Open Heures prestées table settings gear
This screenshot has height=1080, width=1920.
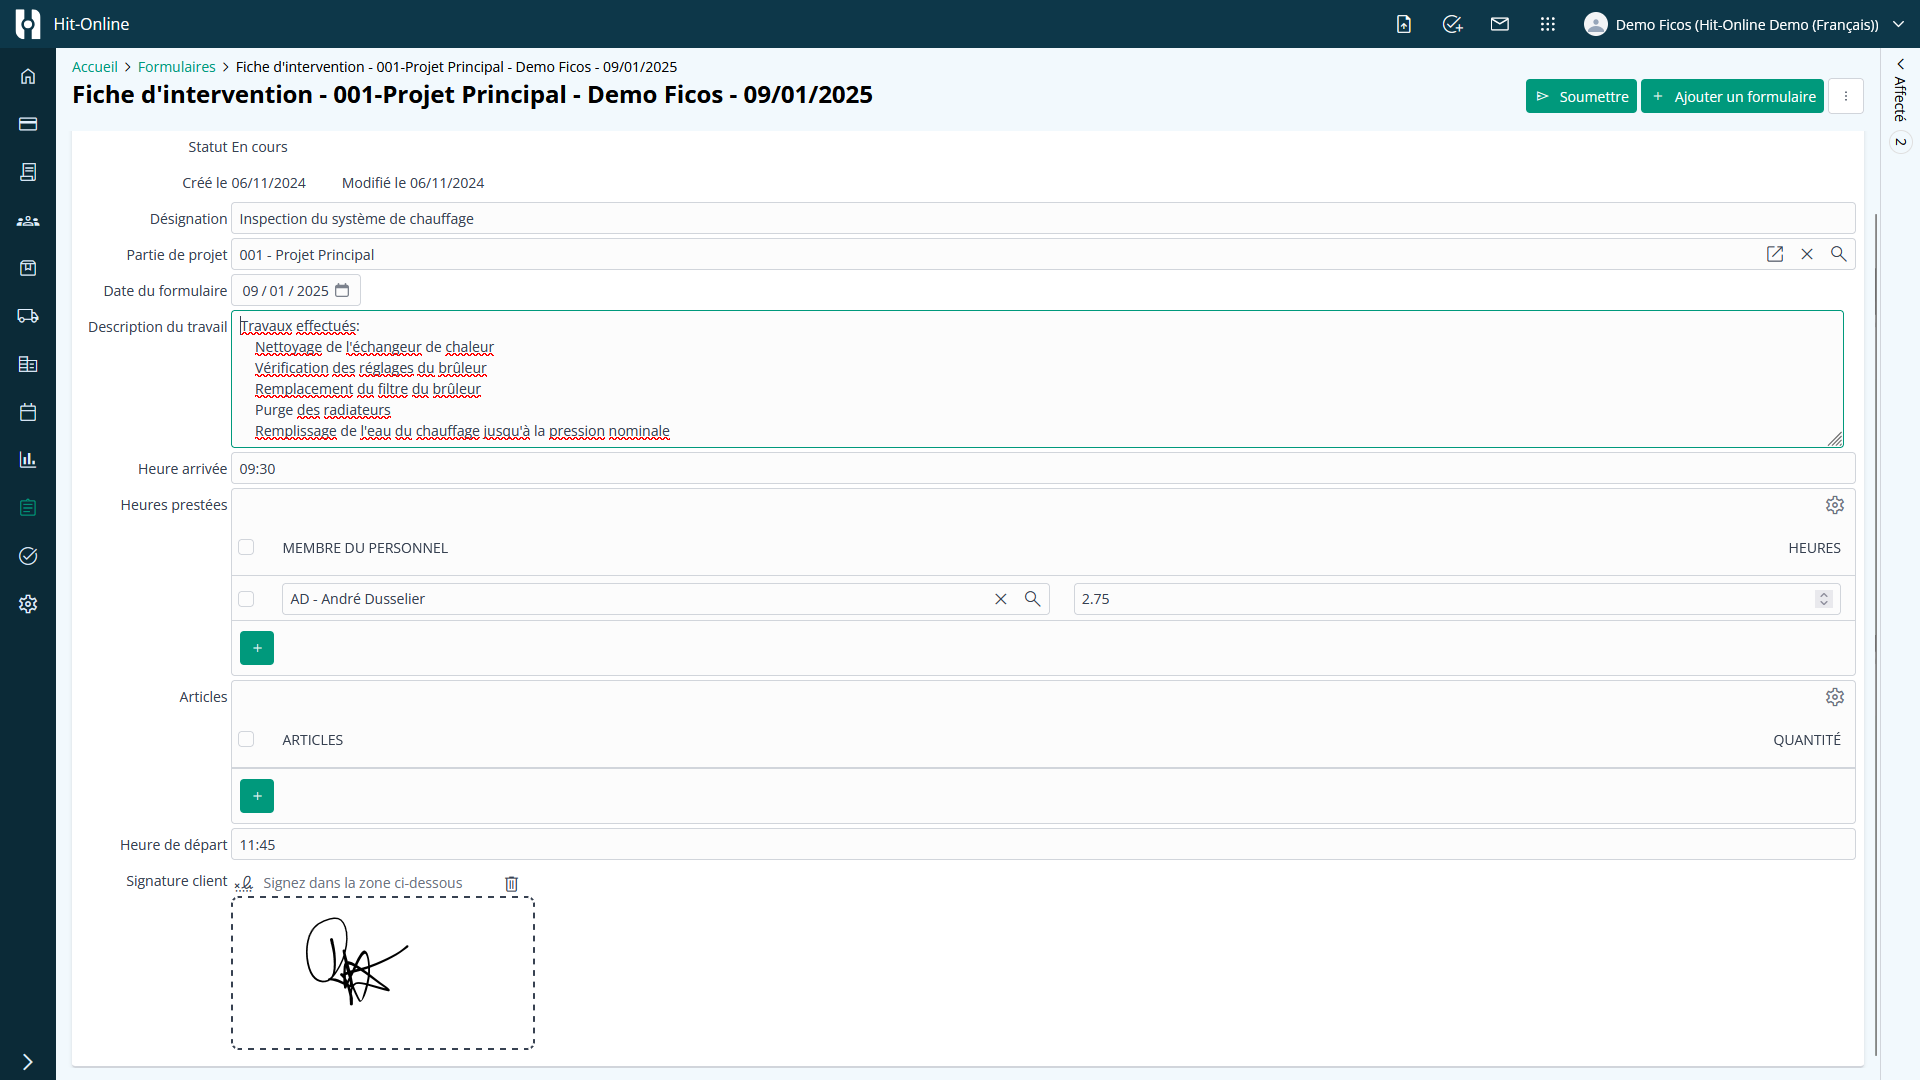(1835, 505)
